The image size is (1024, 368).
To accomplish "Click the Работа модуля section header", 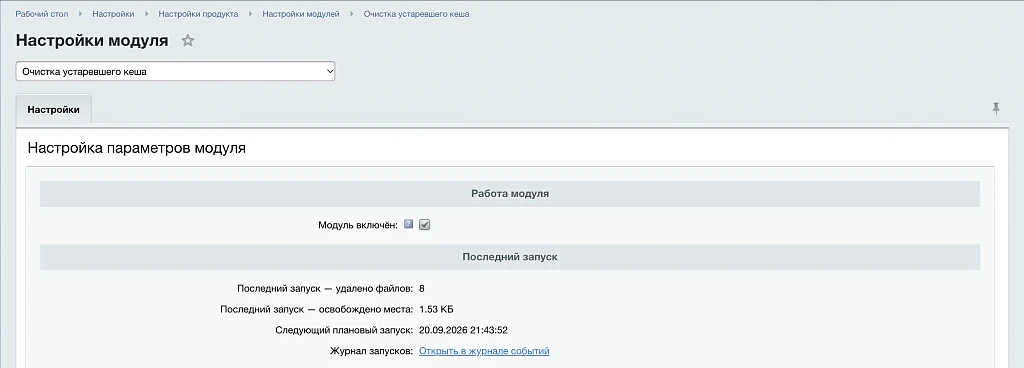I will pos(509,194).
